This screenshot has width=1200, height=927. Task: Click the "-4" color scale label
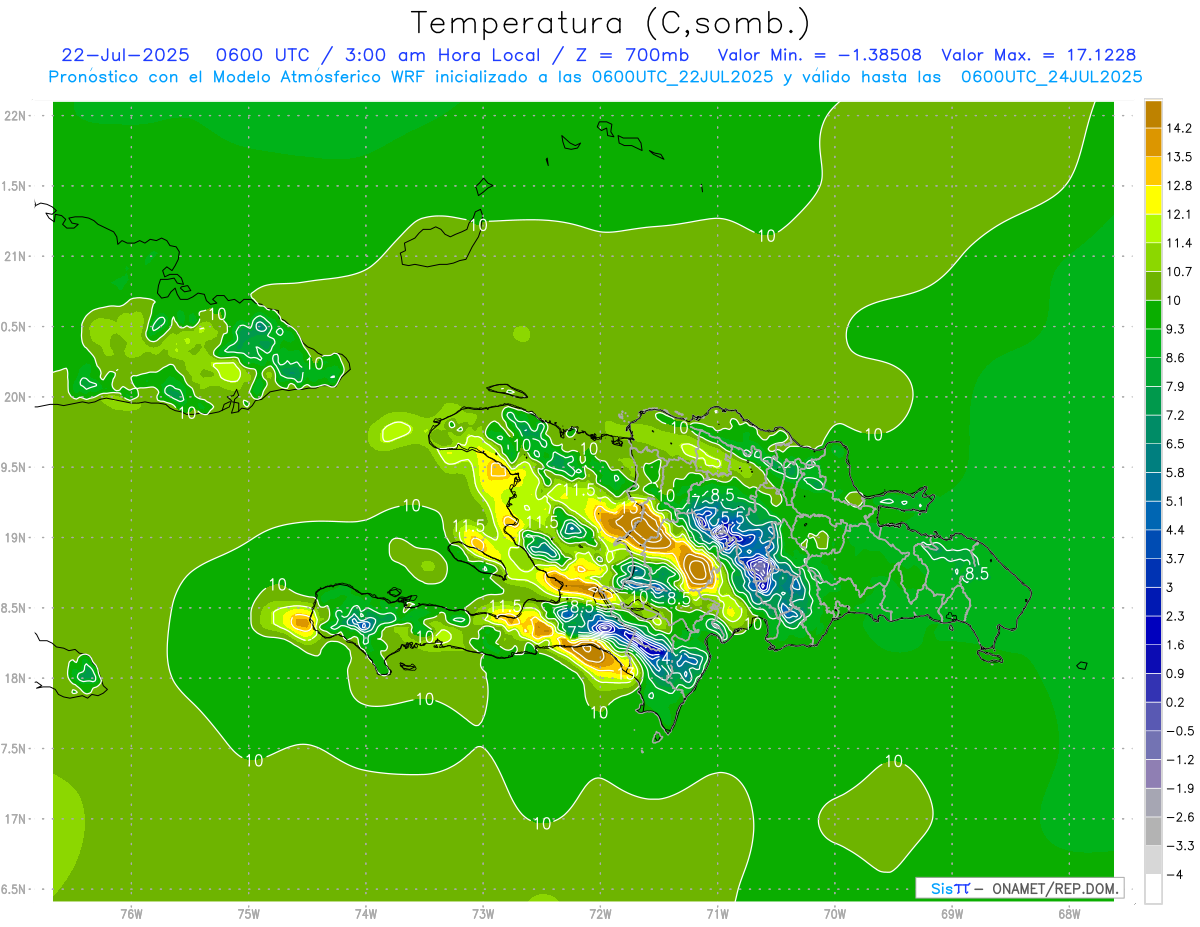click(x=1175, y=875)
